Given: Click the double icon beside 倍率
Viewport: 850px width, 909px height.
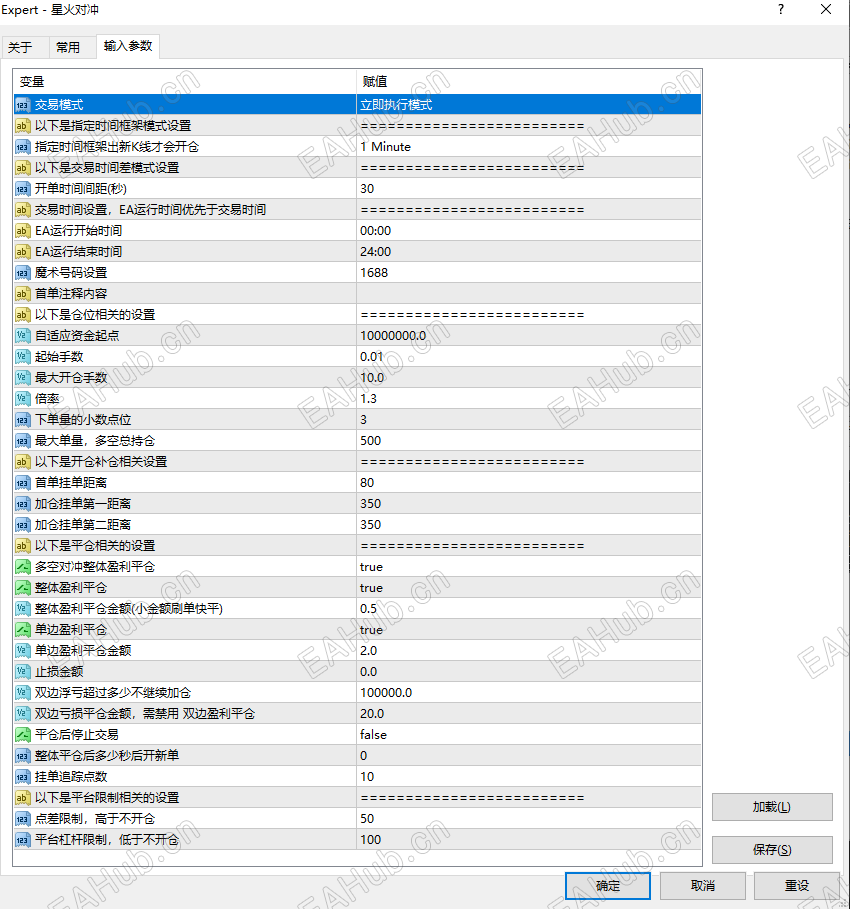Looking at the screenshot, I should click(22, 399).
